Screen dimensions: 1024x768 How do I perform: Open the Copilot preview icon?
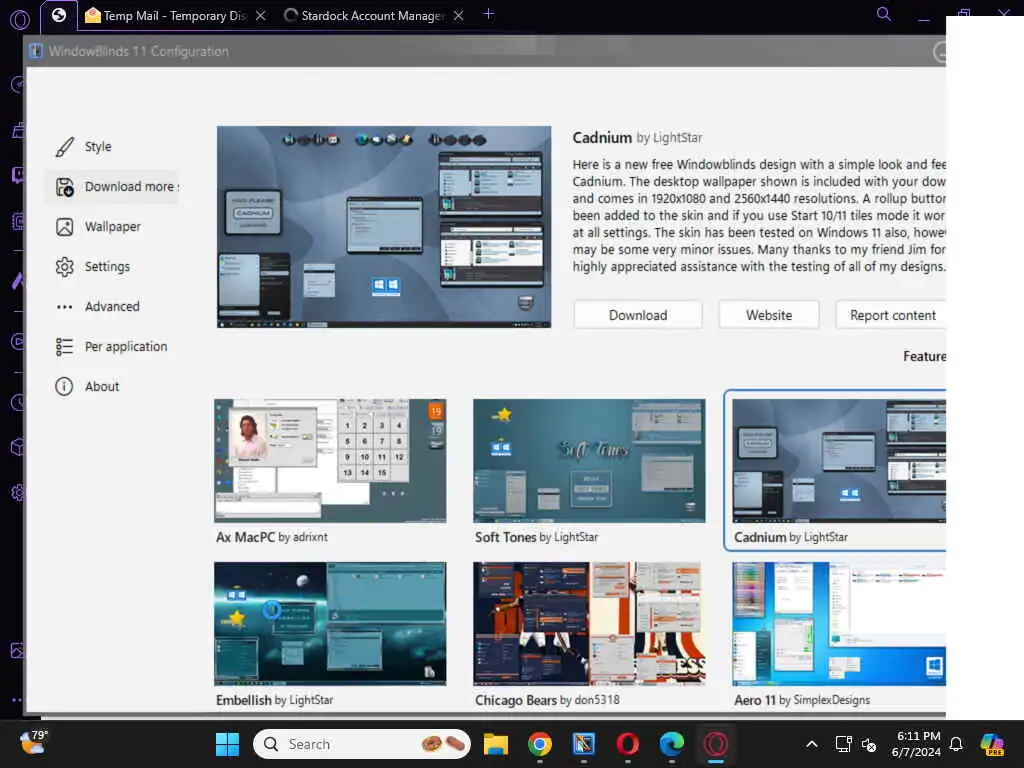993,744
